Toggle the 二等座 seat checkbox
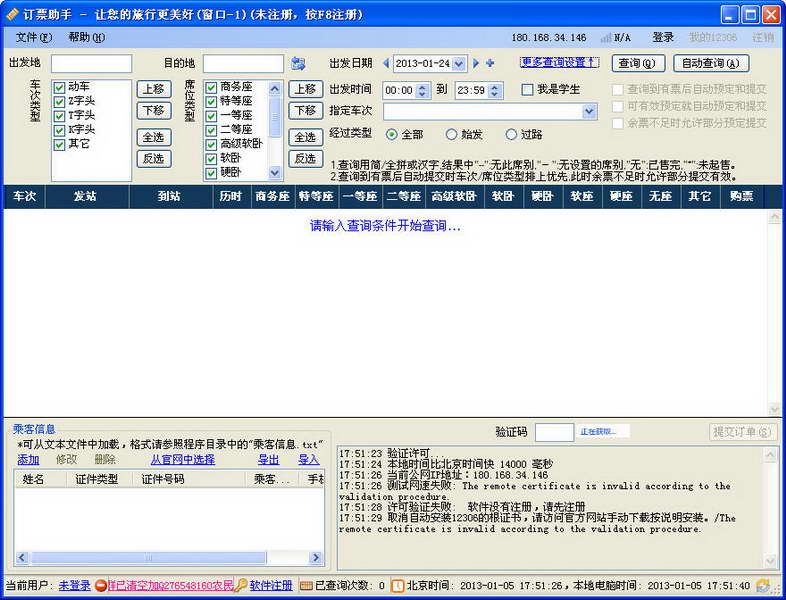 click(x=211, y=130)
